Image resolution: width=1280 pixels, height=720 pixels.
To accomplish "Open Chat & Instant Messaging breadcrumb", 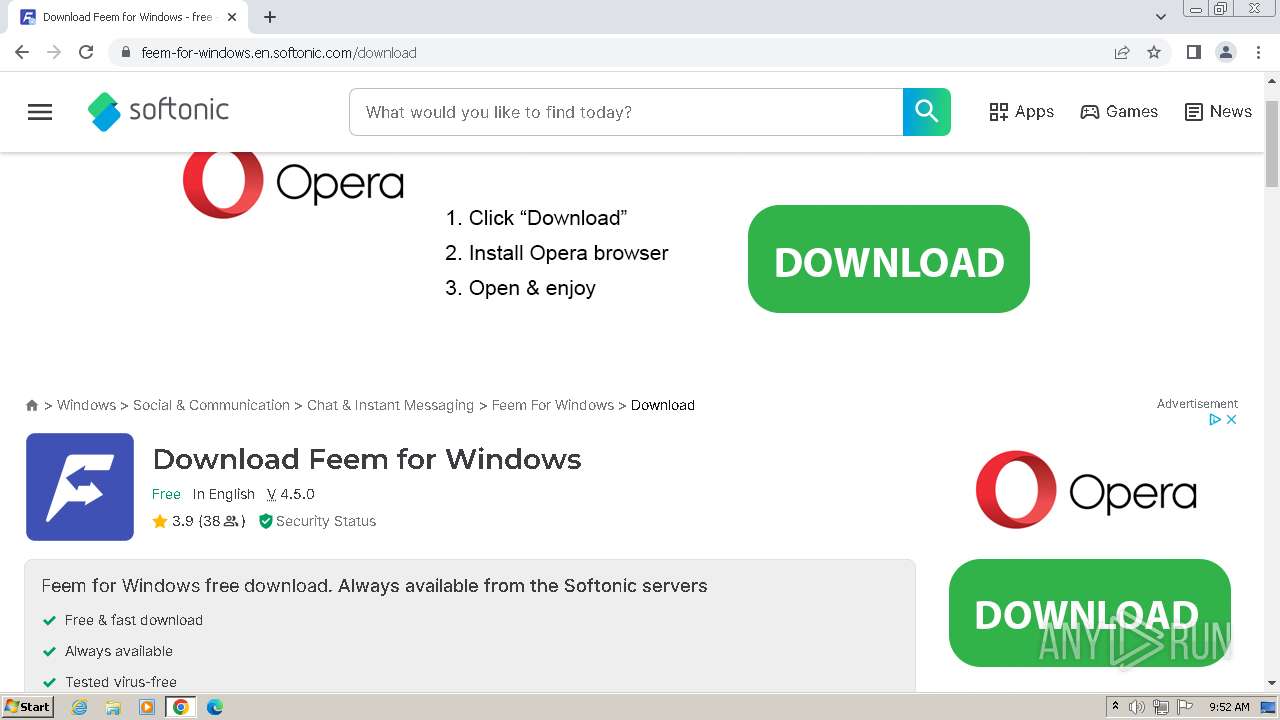I will click(390, 405).
